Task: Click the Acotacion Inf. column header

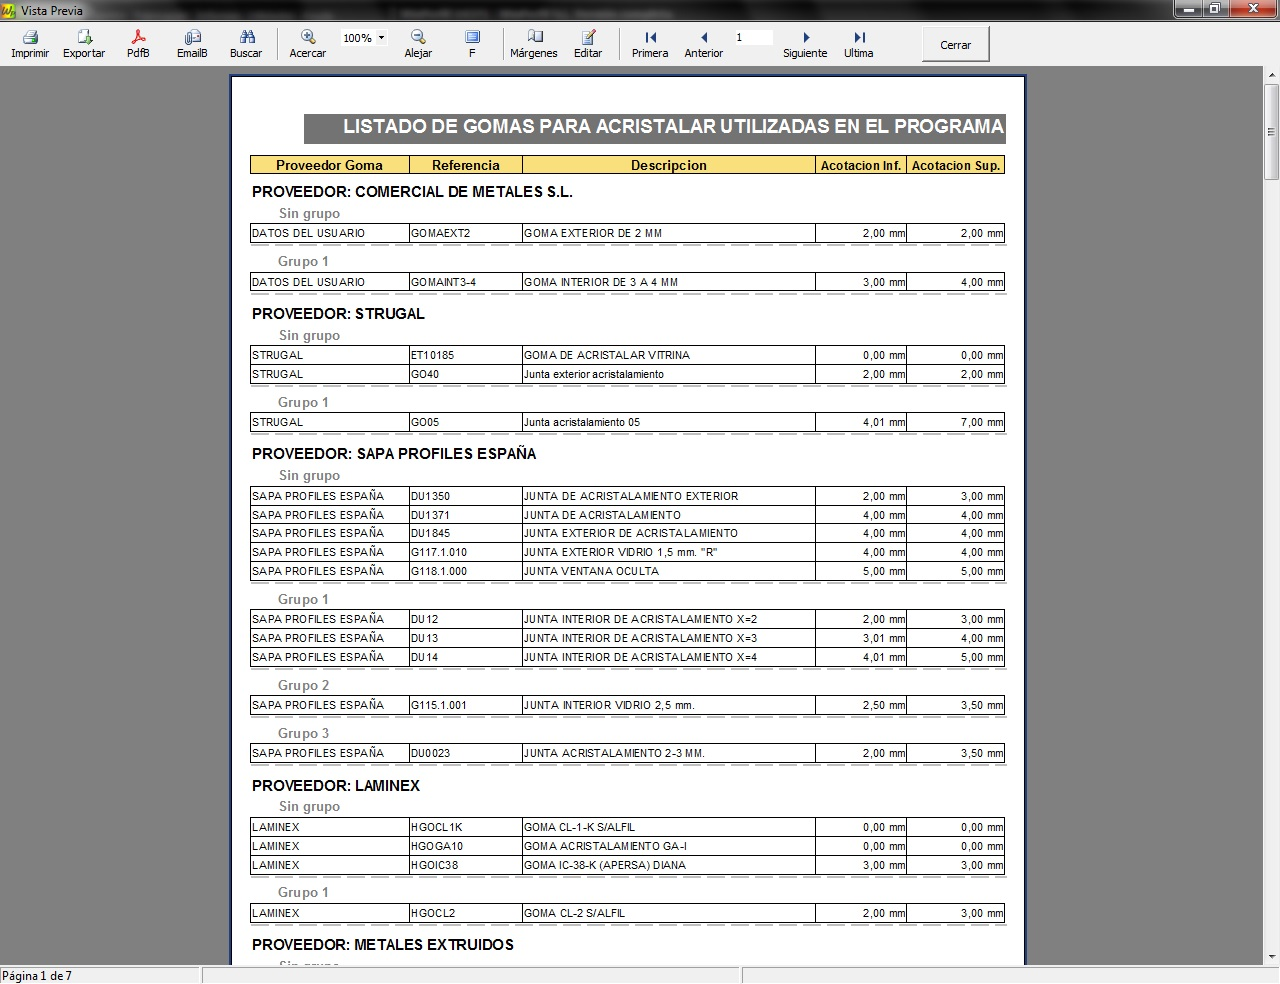Action: pos(861,165)
